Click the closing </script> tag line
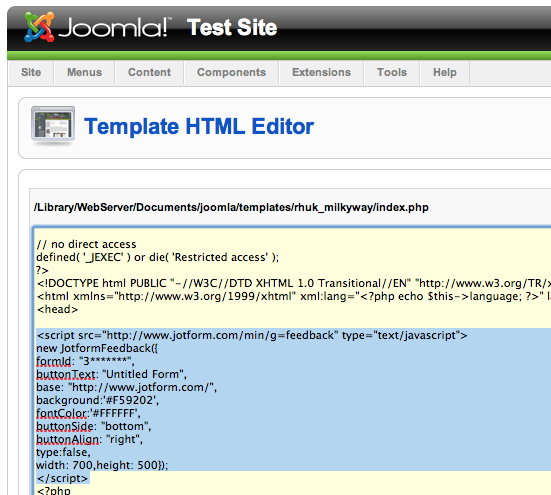 coord(63,478)
